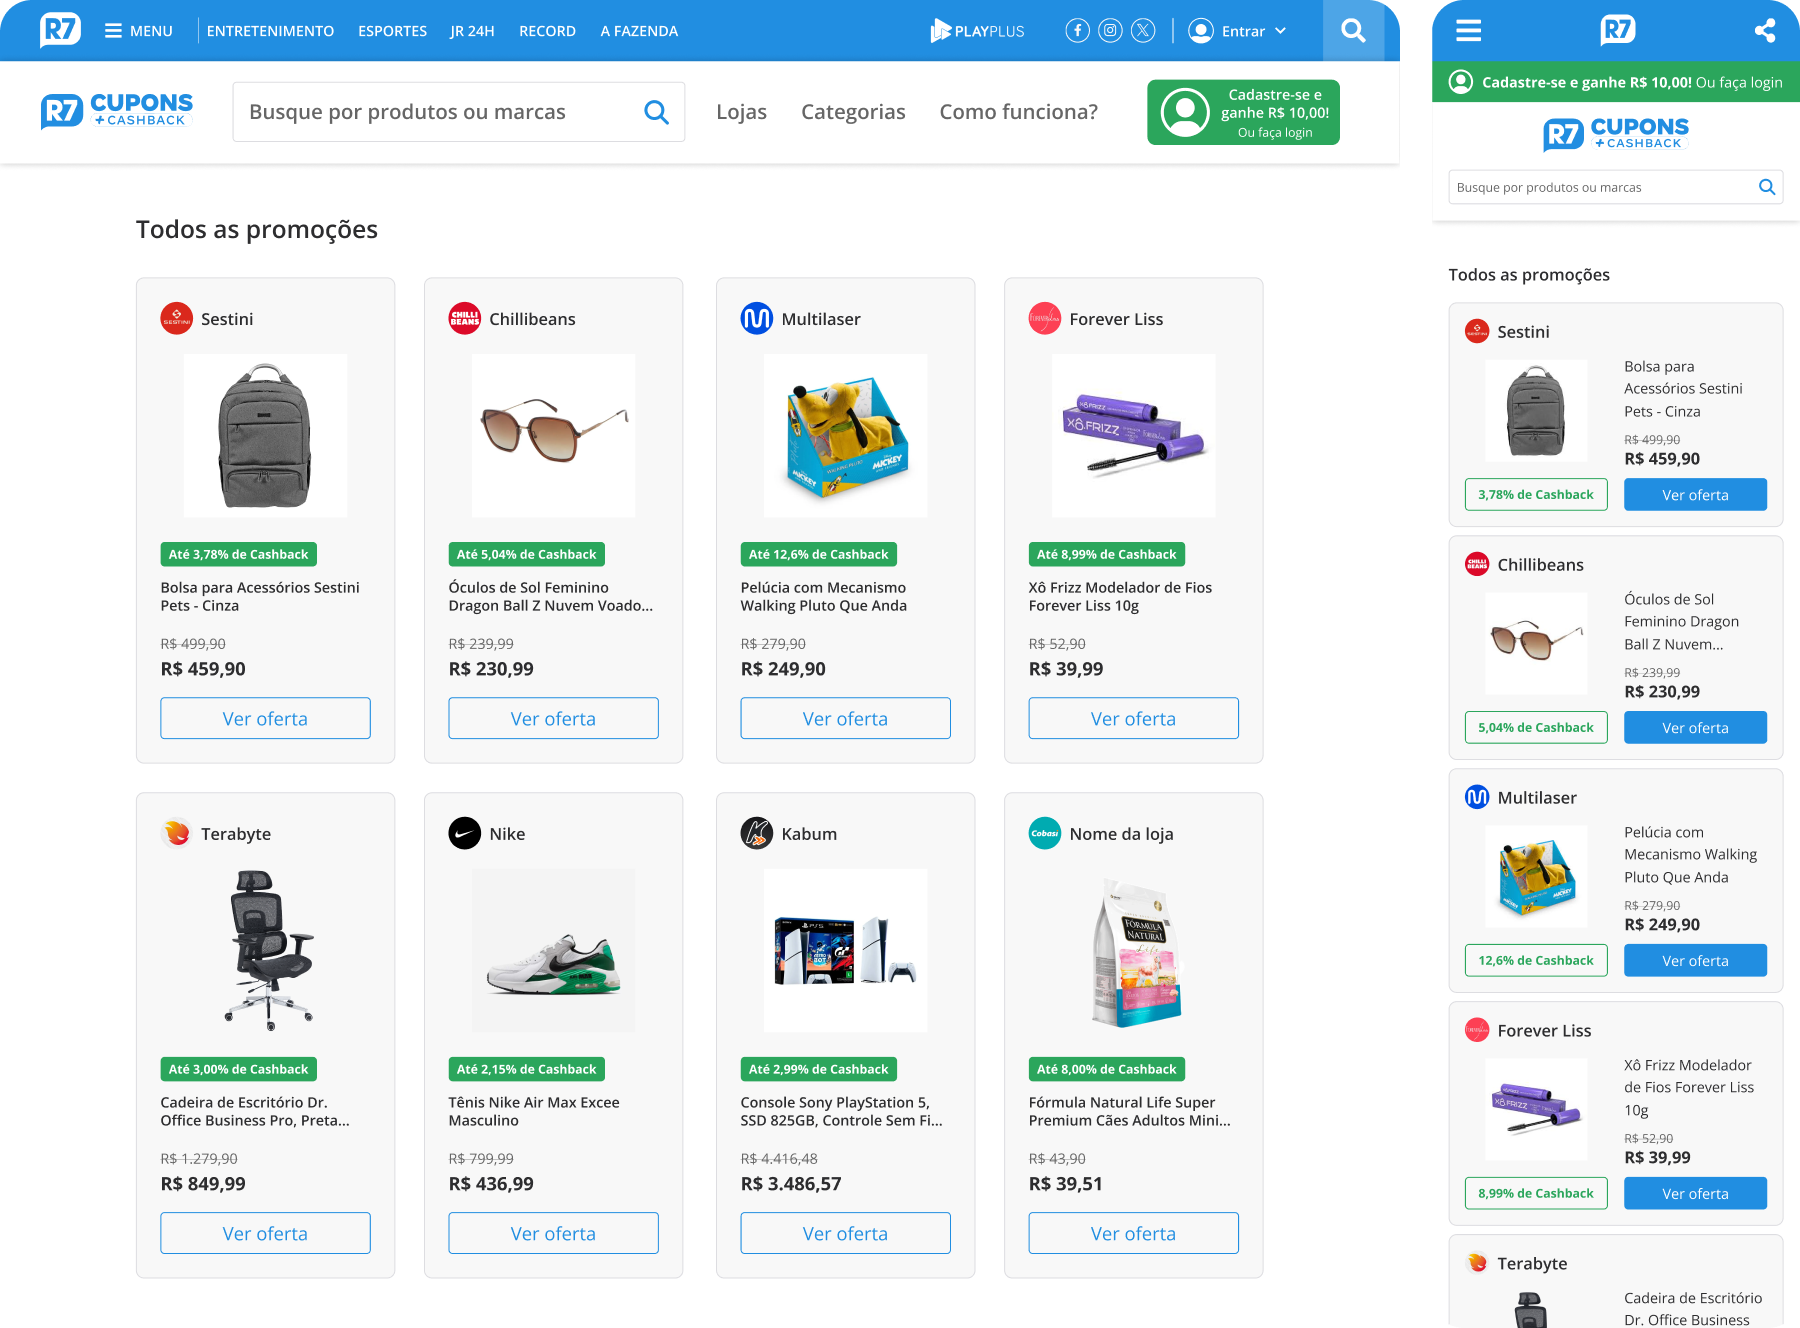Image resolution: width=1800 pixels, height=1328 pixels.
Task: Click green Cadastre-se e ganhe R$ 10,00 button
Action: point(1243,112)
